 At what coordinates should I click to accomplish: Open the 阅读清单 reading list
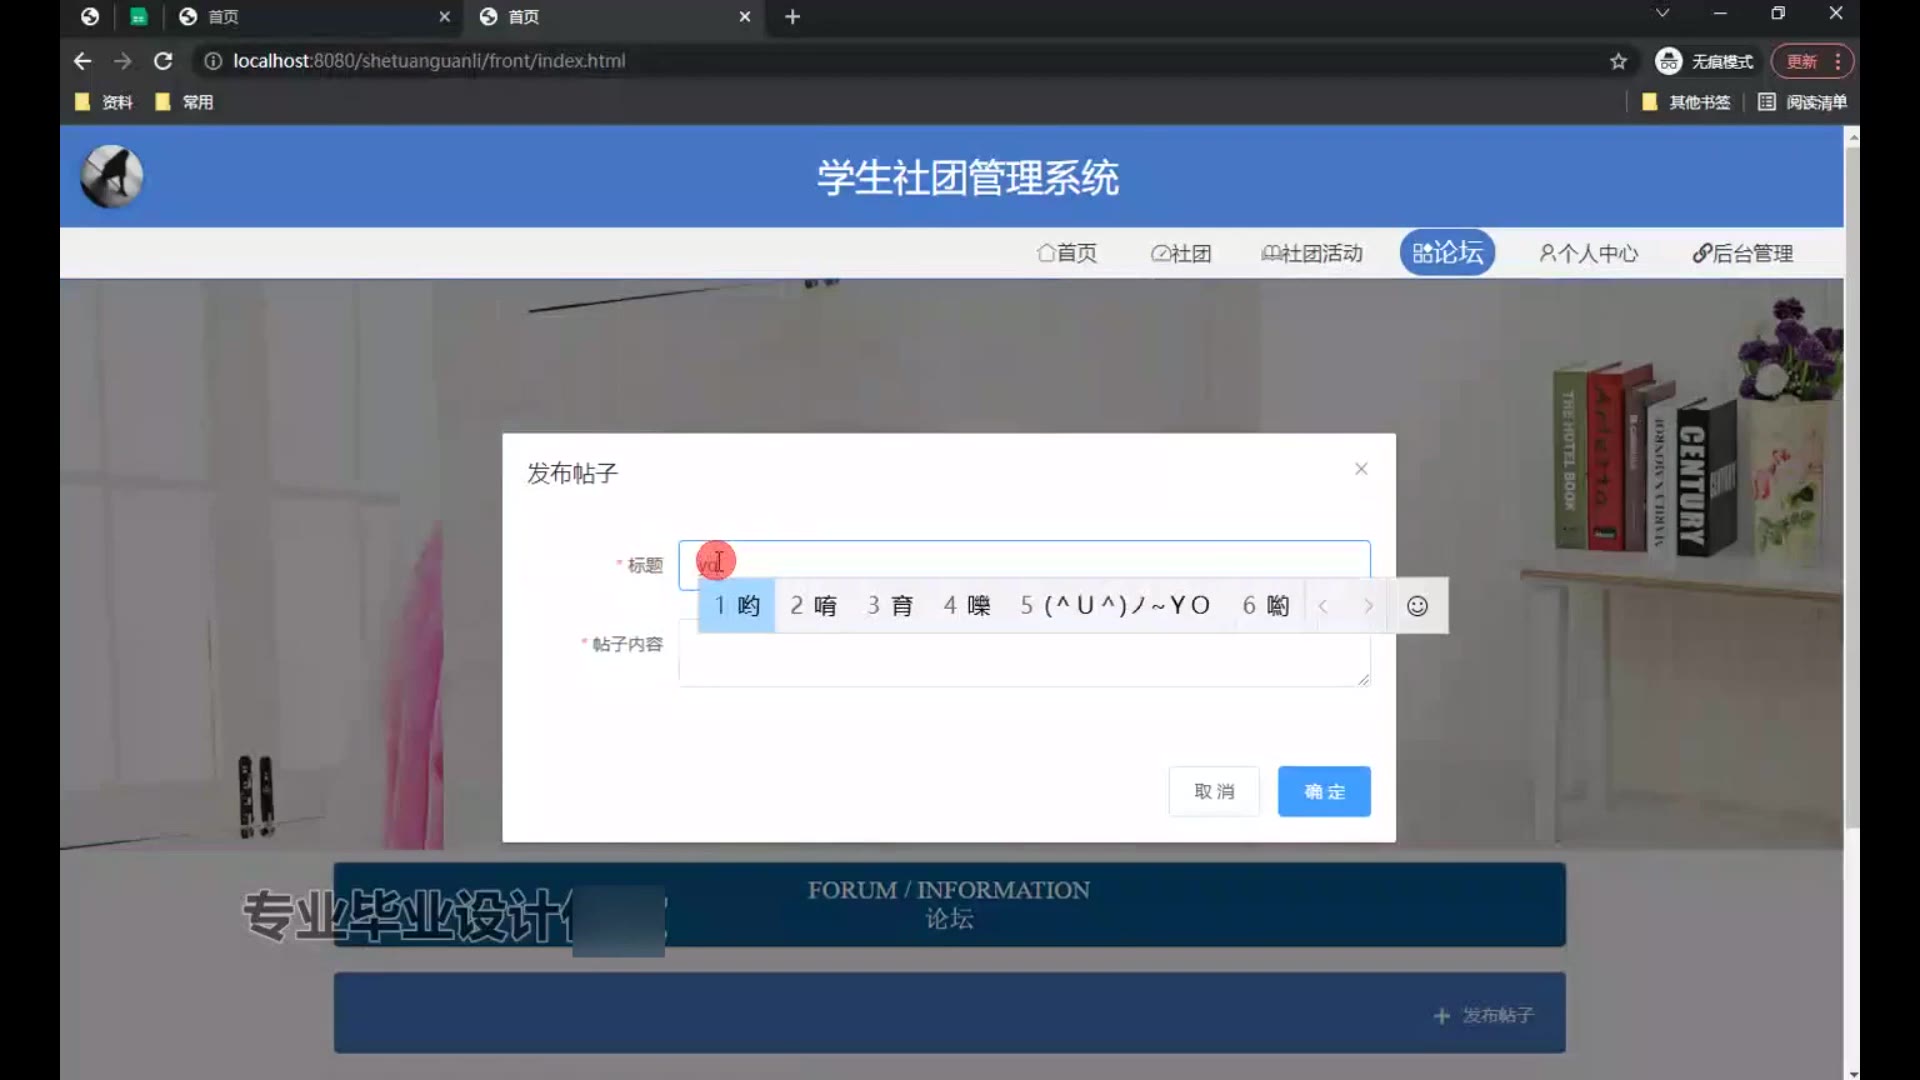click(1802, 102)
